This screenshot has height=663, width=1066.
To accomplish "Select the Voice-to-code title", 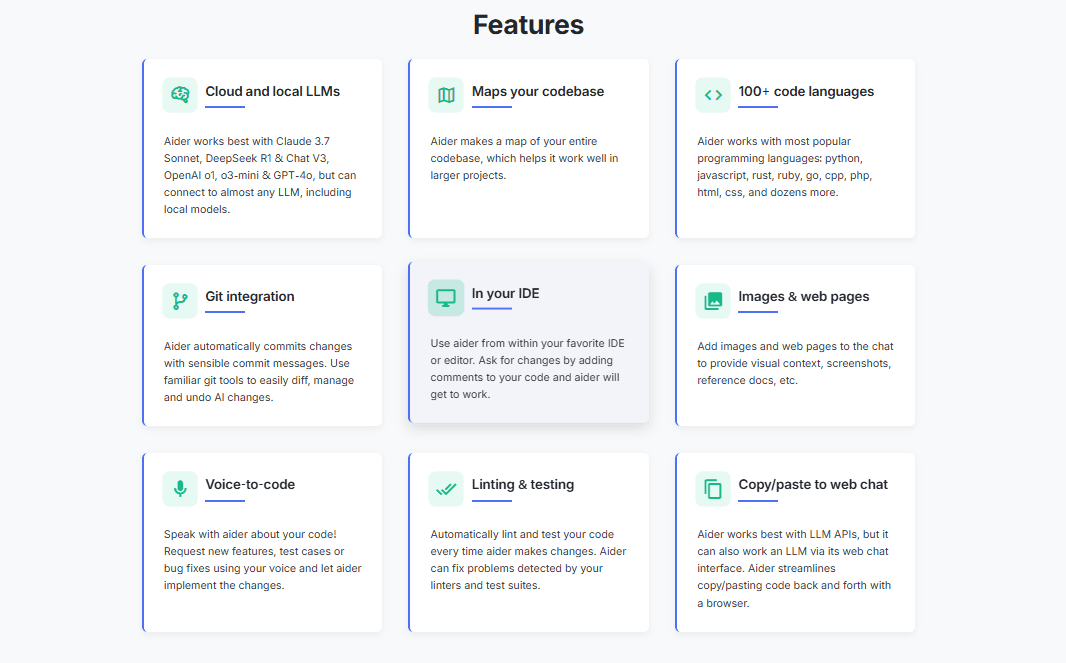I will point(250,484).
